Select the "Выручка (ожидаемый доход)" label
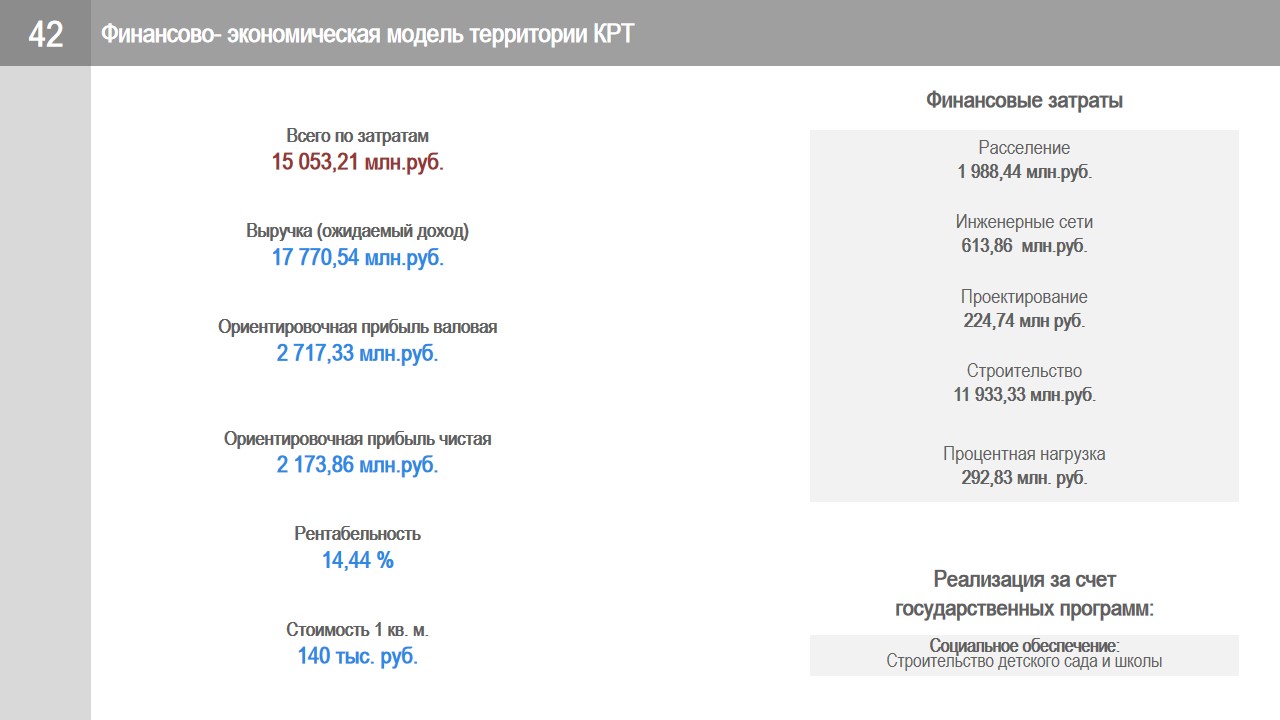This screenshot has height=720, width=1280. pos(357,231)
